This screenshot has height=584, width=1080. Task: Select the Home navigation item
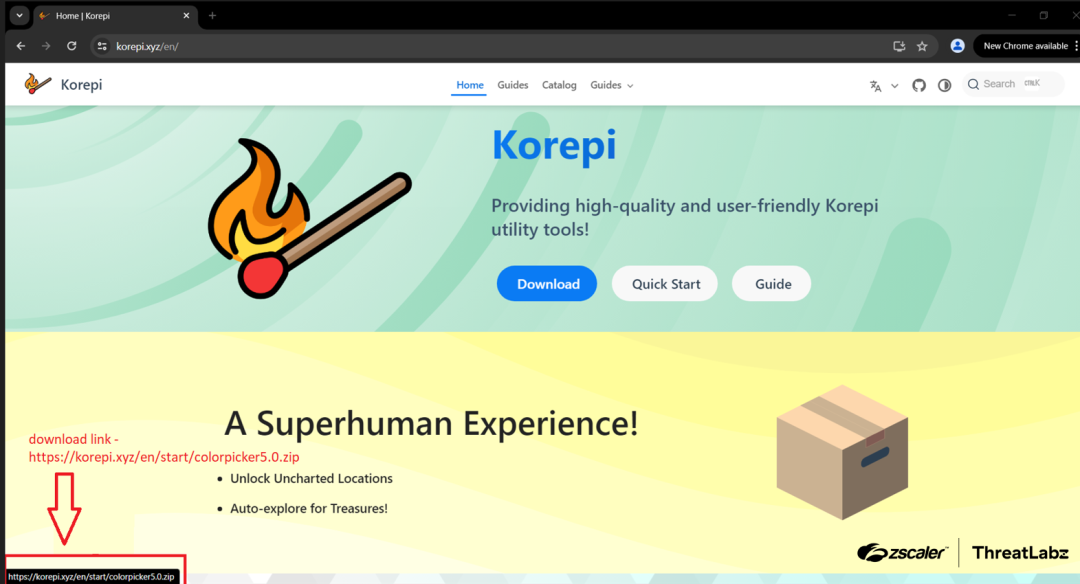tap(470, 85)
